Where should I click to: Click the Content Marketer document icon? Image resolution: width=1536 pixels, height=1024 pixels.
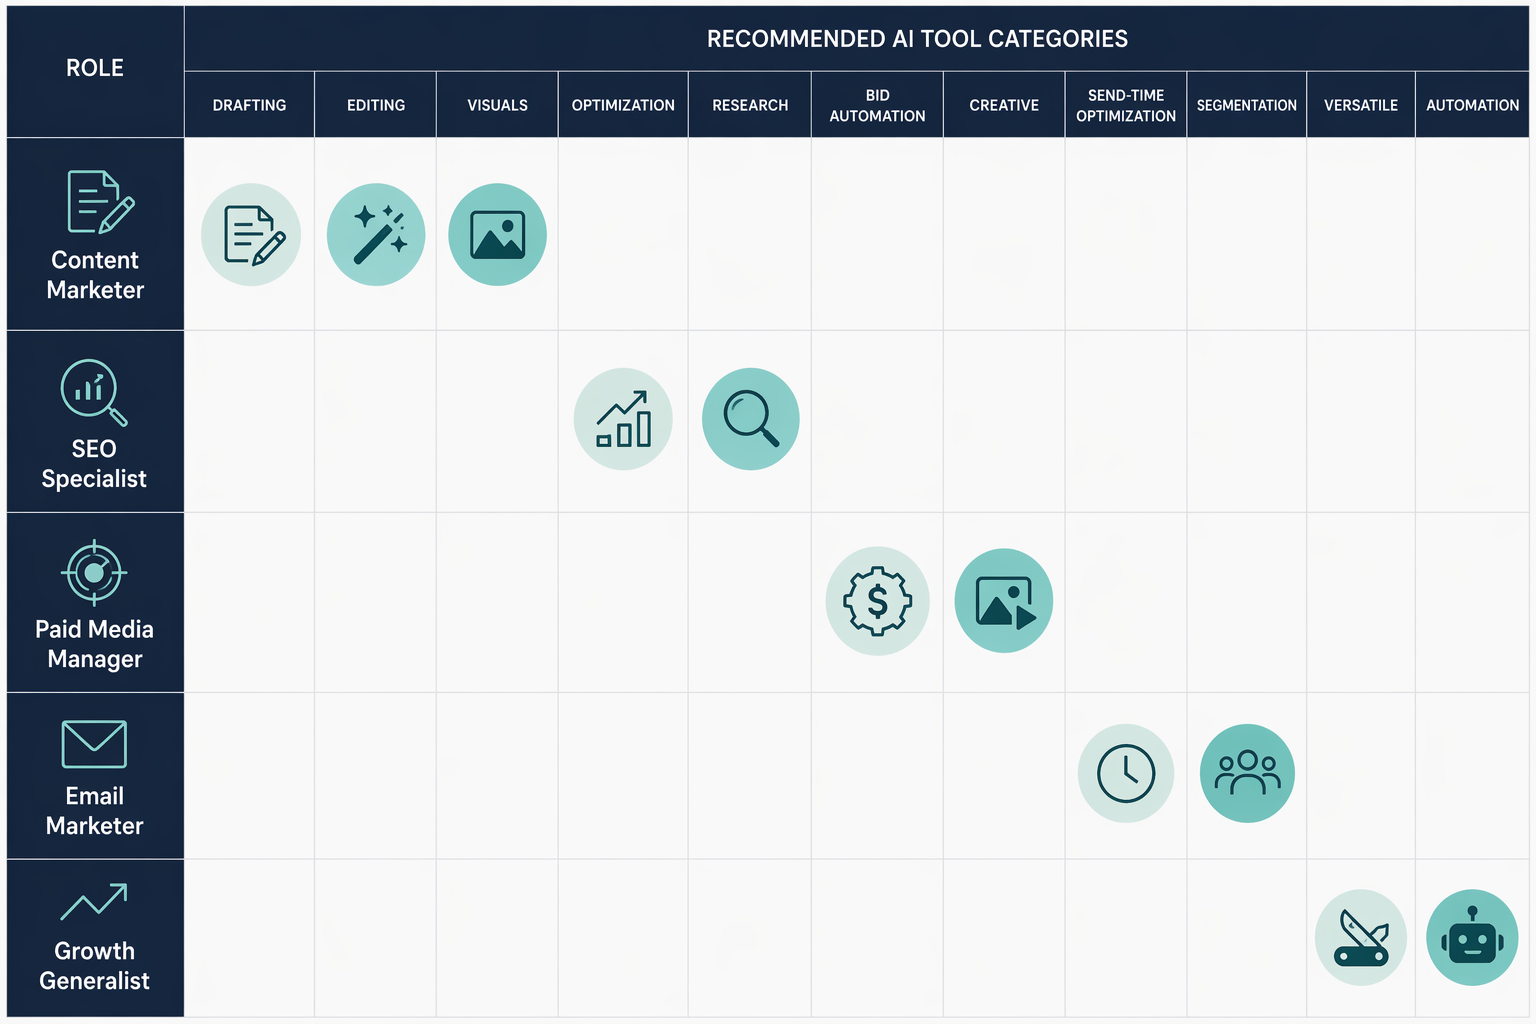100,201
